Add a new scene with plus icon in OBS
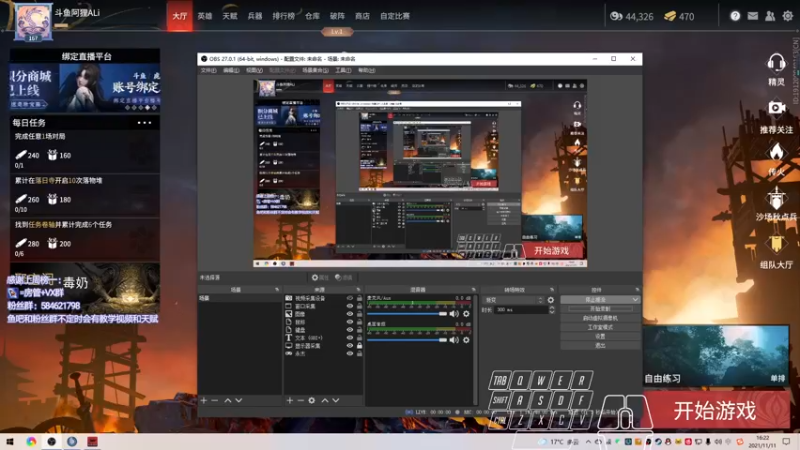 click(x=204, y=401)
